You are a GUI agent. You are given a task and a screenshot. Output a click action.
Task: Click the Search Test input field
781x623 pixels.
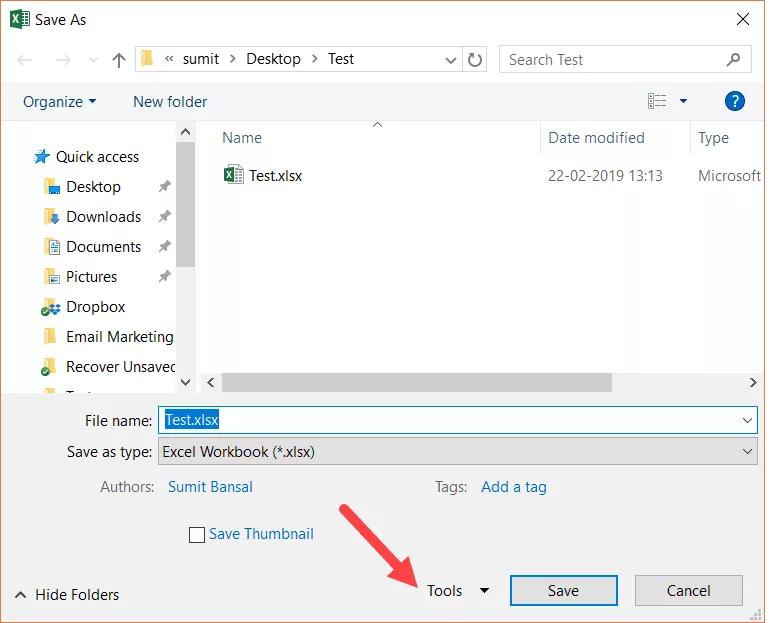coord(625,60)
